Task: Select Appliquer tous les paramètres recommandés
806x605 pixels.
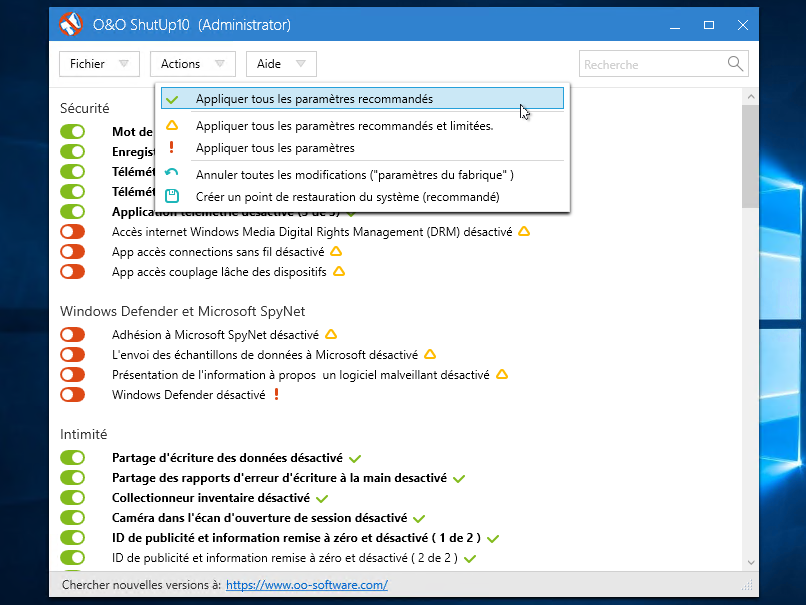Action: (314, 99)
